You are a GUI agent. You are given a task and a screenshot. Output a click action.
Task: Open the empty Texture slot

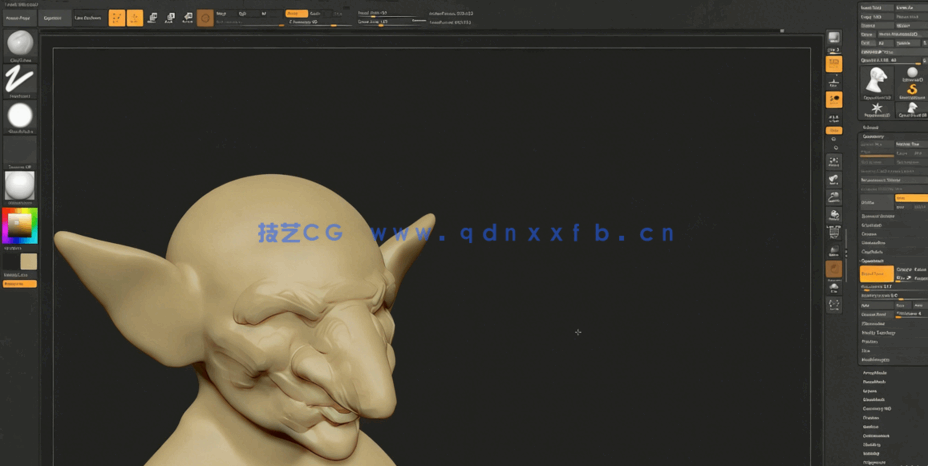point(20,150)
